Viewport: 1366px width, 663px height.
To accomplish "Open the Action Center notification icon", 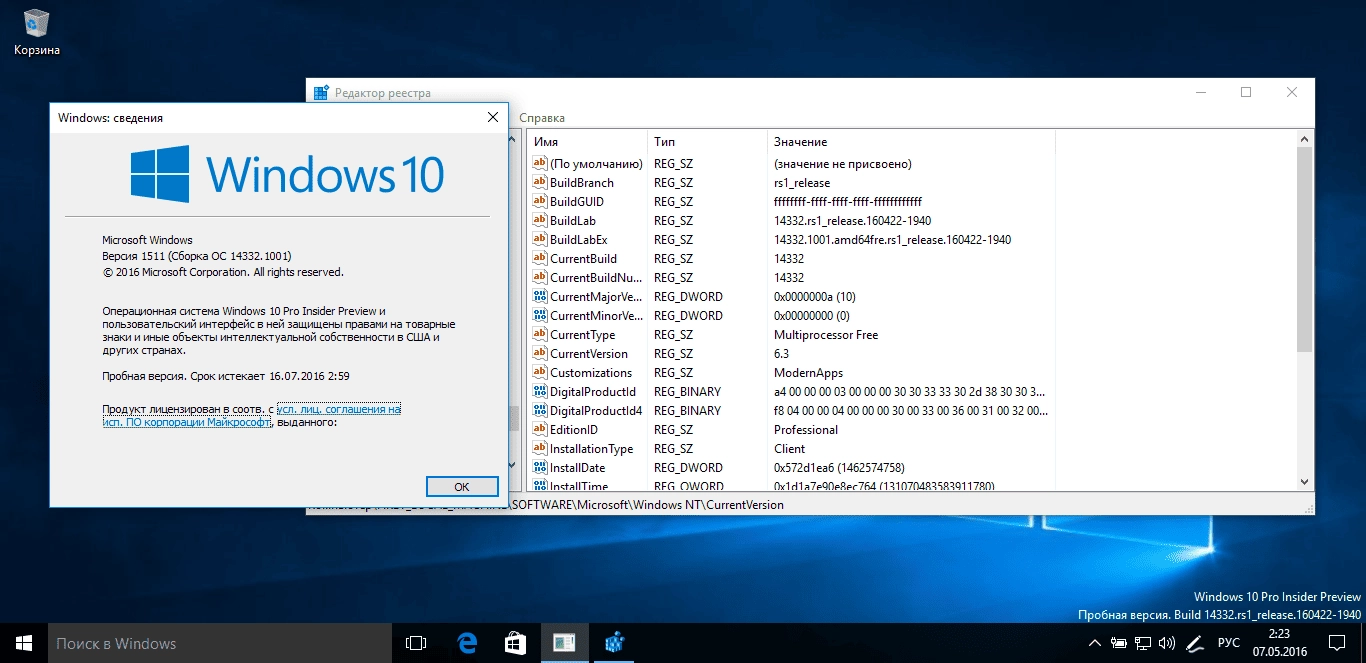I will click(1337, 643).
